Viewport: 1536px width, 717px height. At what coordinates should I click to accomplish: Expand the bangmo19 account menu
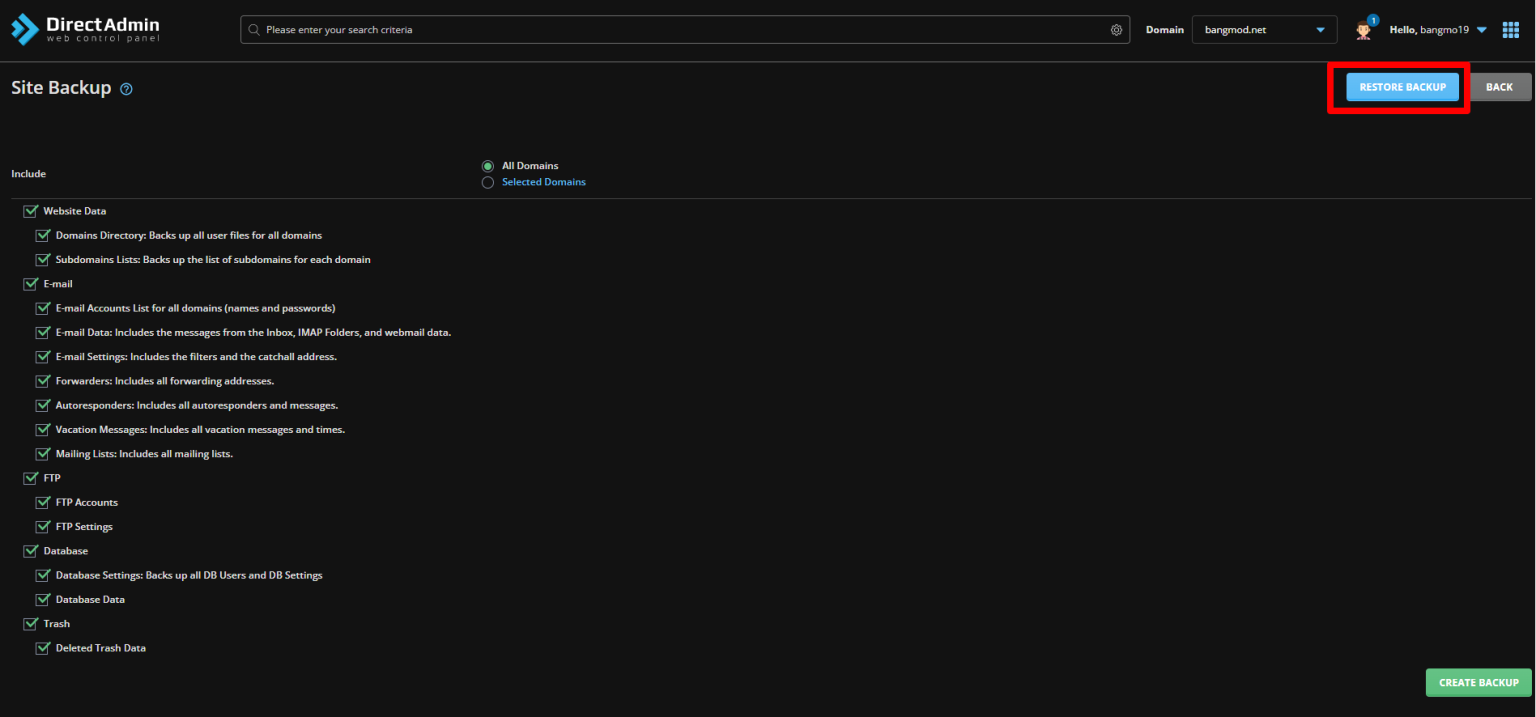pyautogui.click(x=1481, y=29)
